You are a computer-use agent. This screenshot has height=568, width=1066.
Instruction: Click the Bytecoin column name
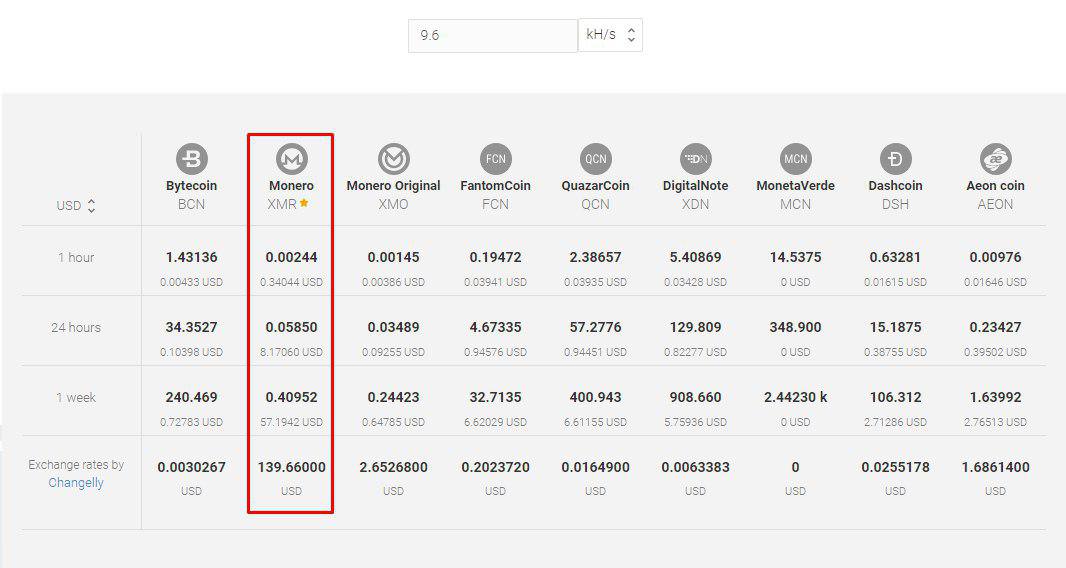[x=192, y=186]
